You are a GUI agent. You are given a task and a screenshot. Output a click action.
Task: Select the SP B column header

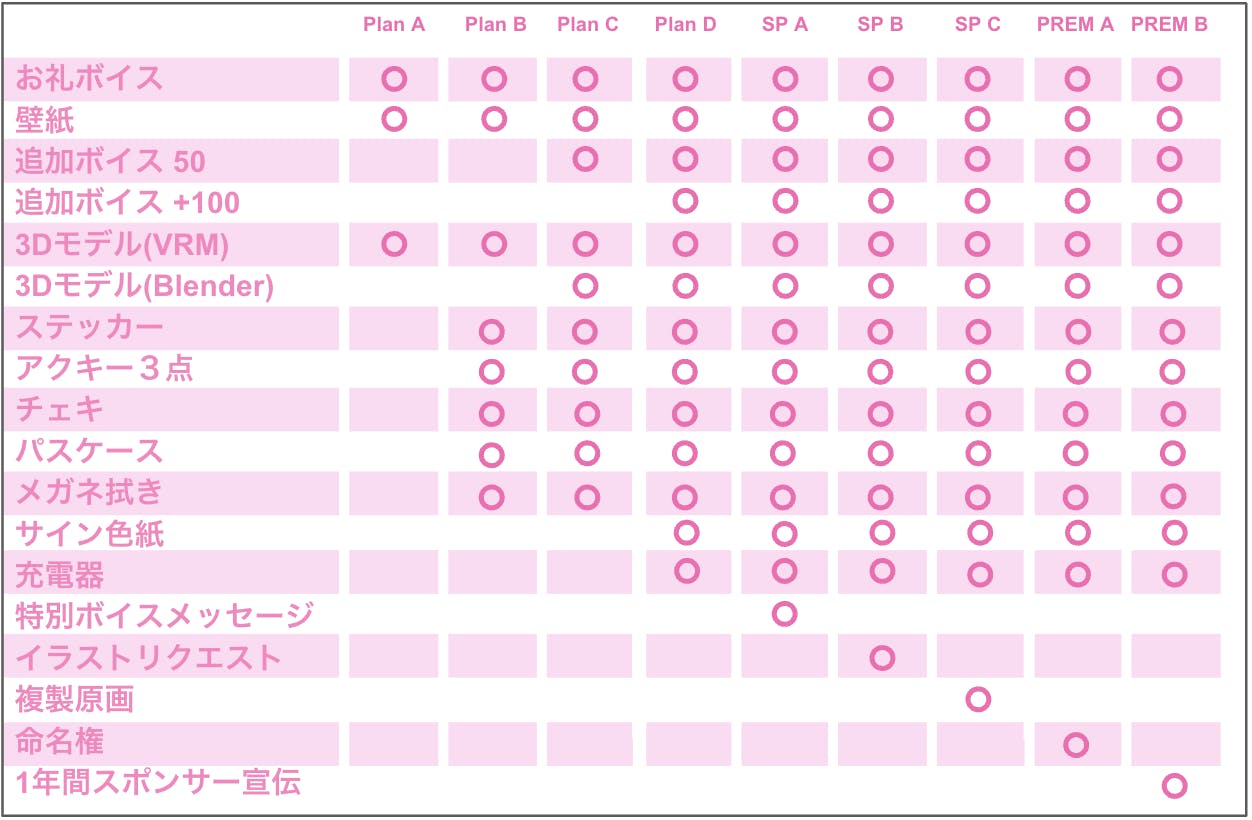(x=881, y=25)
